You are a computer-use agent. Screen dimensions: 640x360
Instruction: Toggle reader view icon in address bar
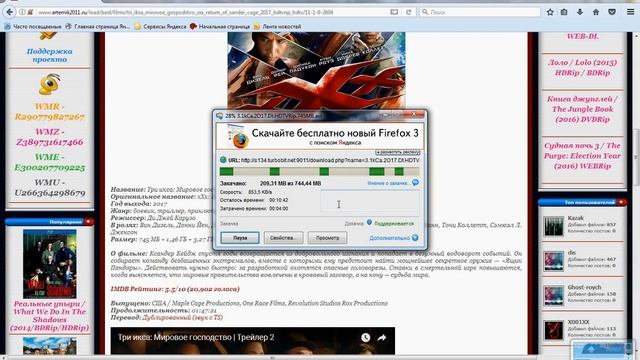394,12
